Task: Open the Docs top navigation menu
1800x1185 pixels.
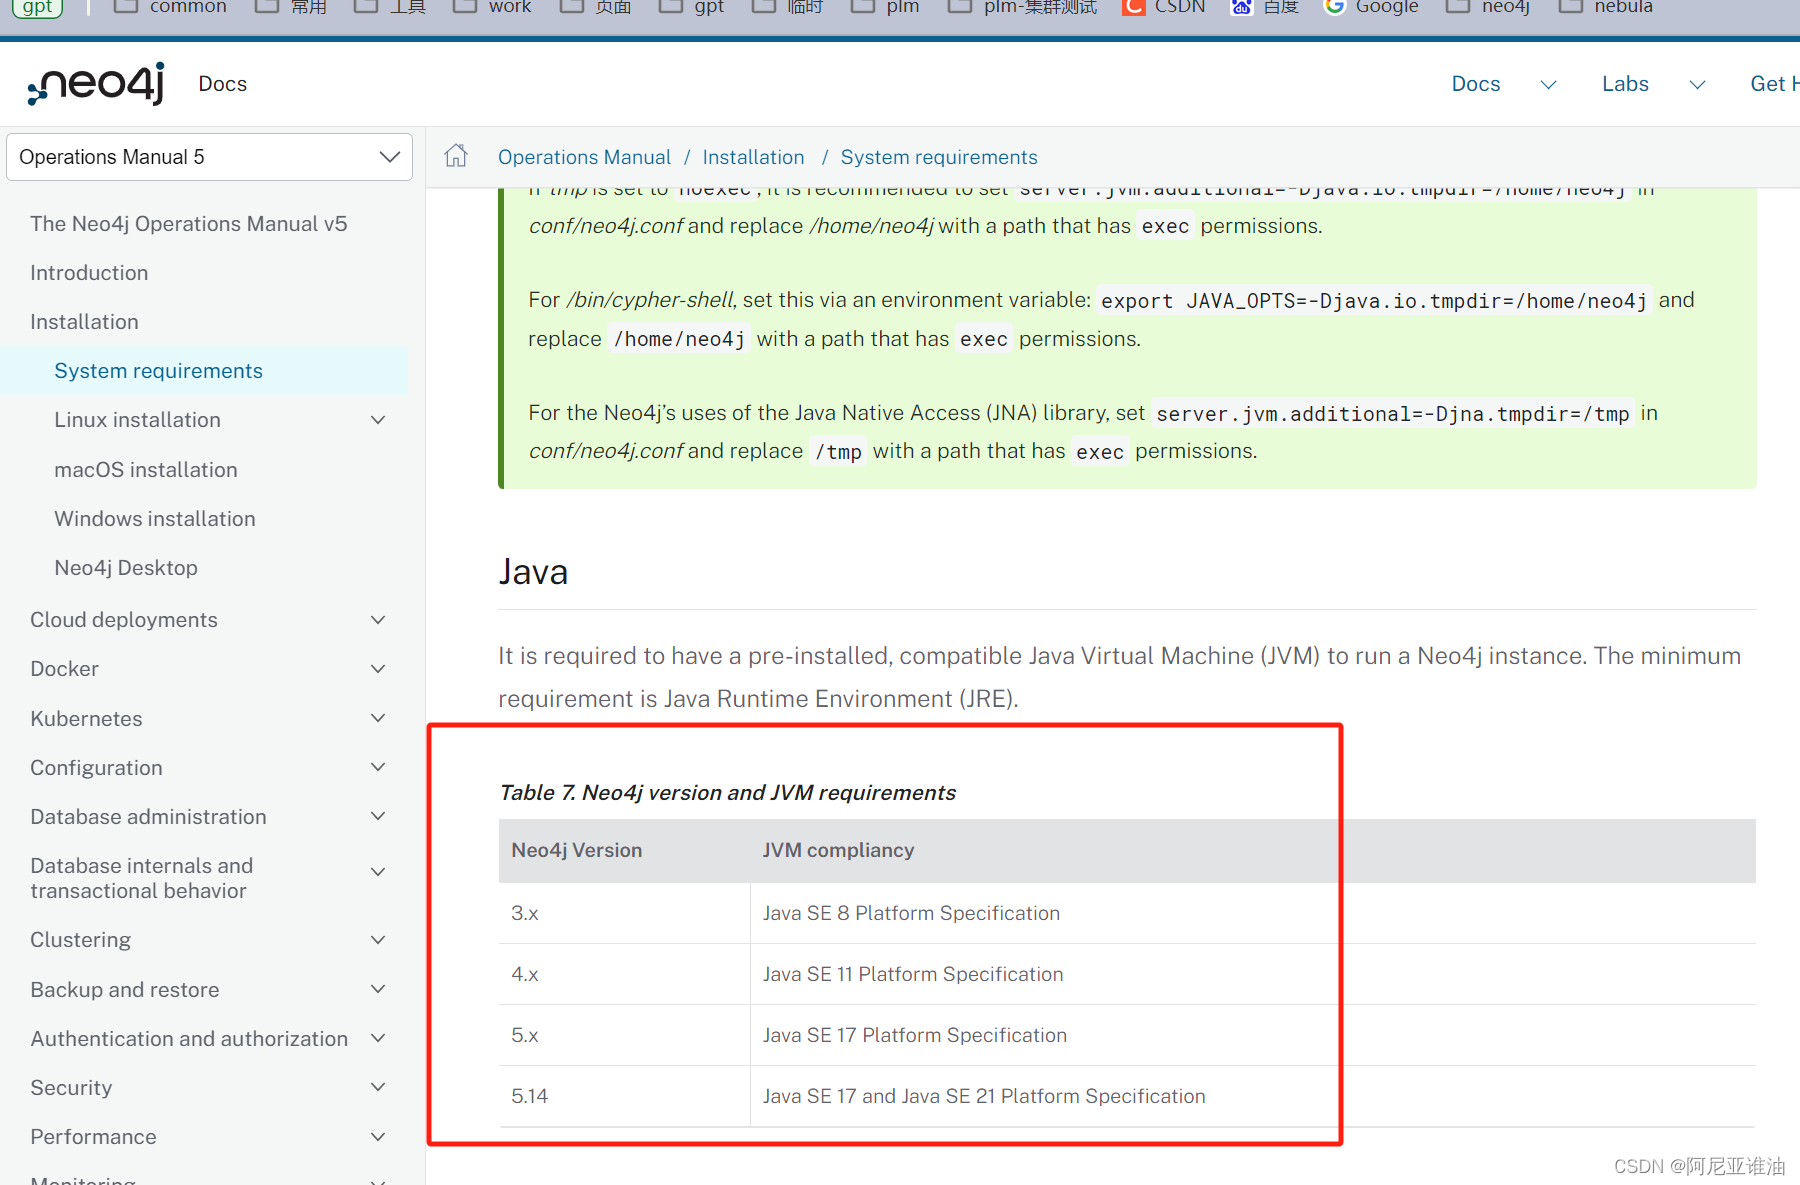Action: pos(1476,84)
